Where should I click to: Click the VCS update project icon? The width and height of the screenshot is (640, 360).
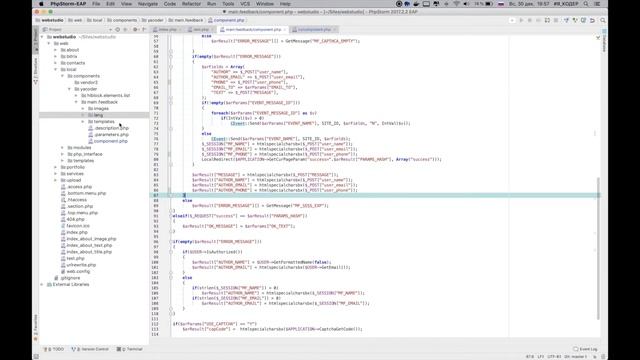point(566,20)
